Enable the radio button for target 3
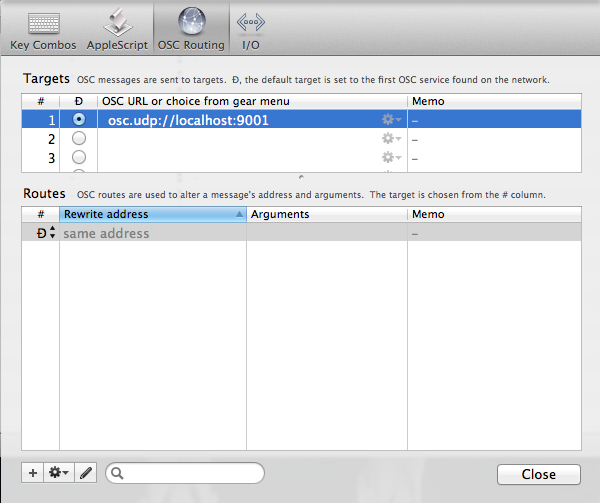The width and height of the screenshot is (600, 503). [79, 158]
